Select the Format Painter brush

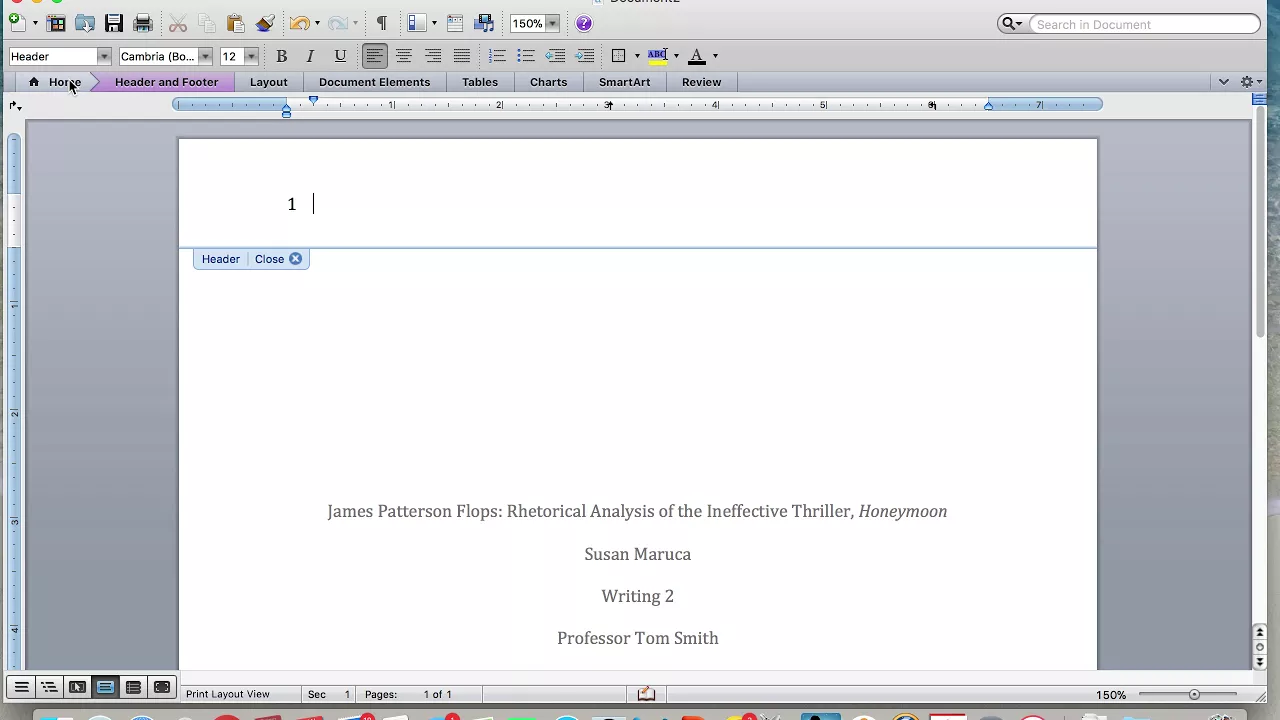[265, 23]
